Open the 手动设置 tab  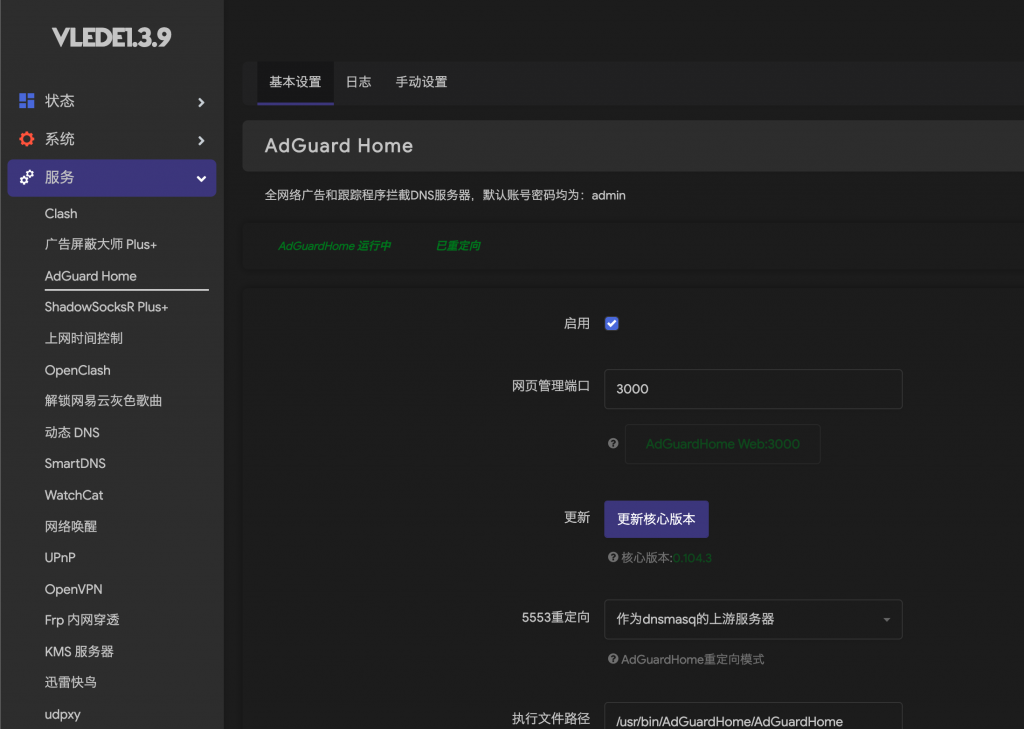pos(421,82)
